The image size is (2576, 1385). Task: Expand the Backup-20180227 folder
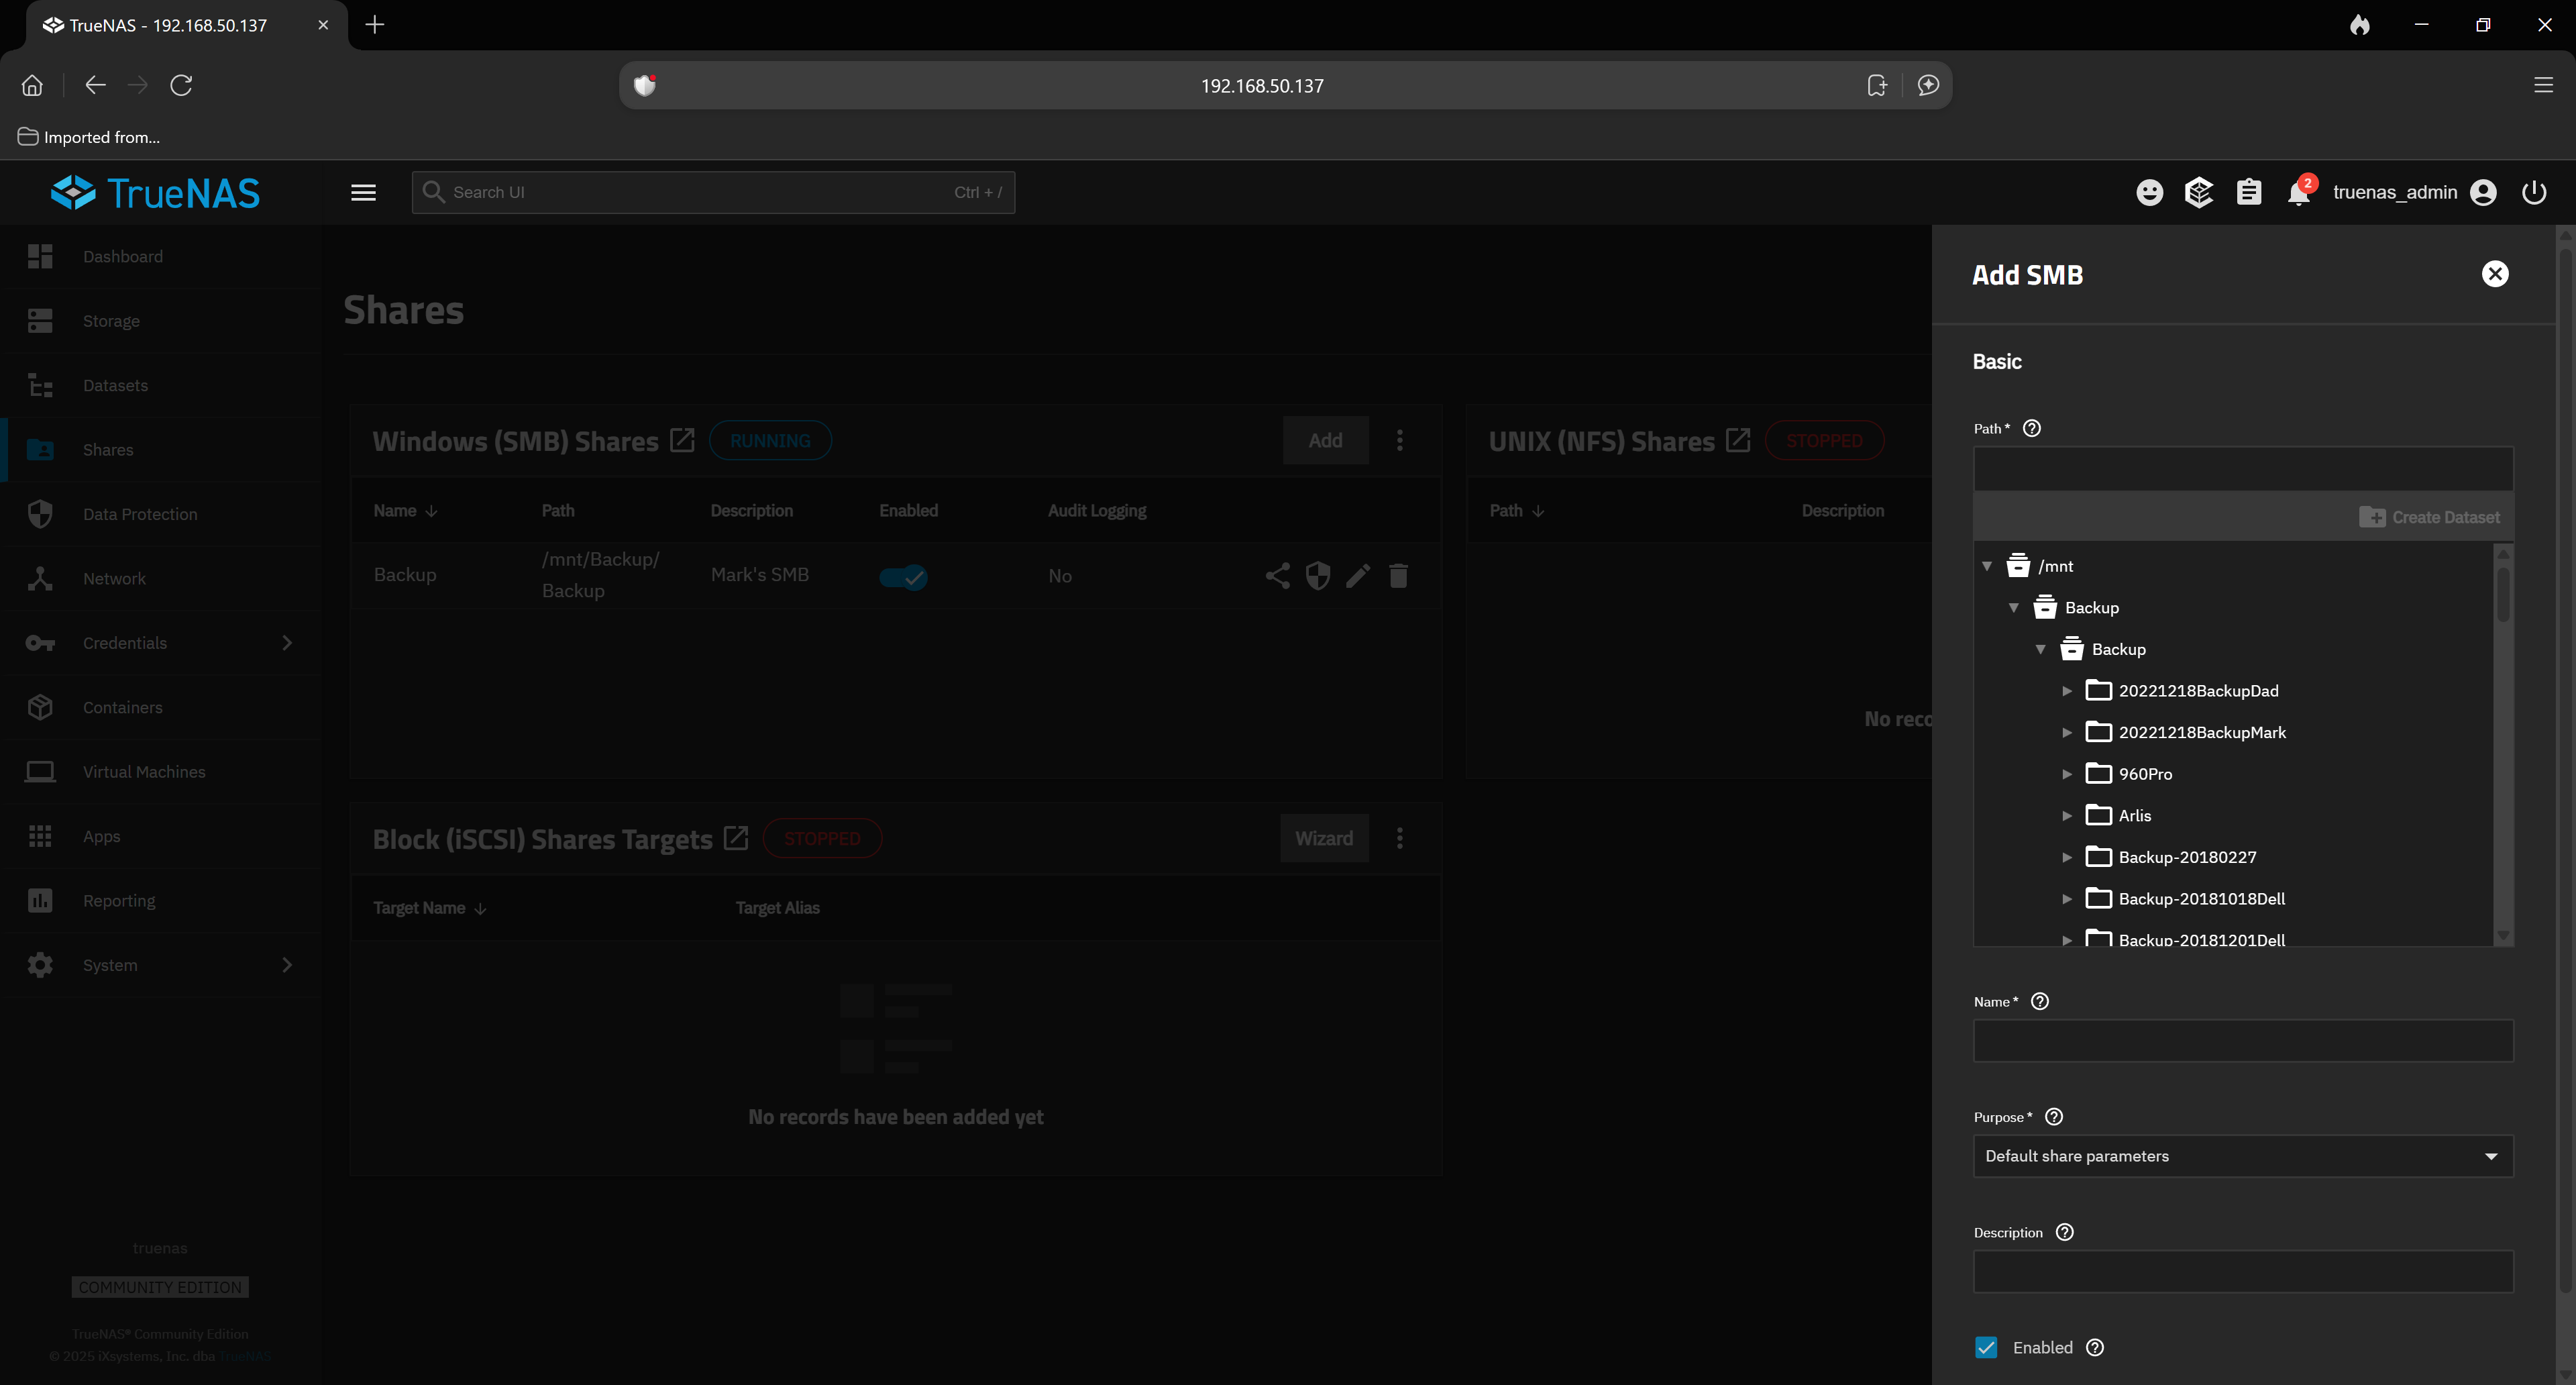pos(2067,857)
